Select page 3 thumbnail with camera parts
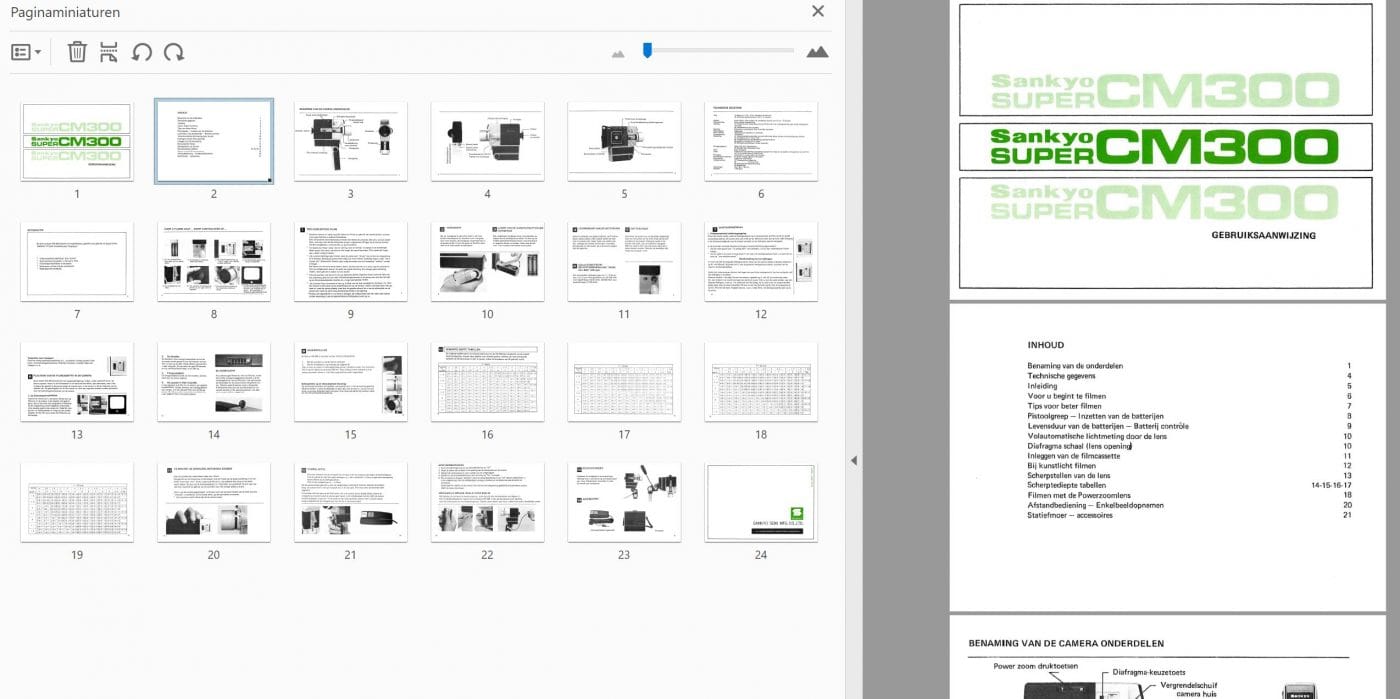Image resolution: width=1400 pixels, height=699 pixels. [x=350, y=141]
